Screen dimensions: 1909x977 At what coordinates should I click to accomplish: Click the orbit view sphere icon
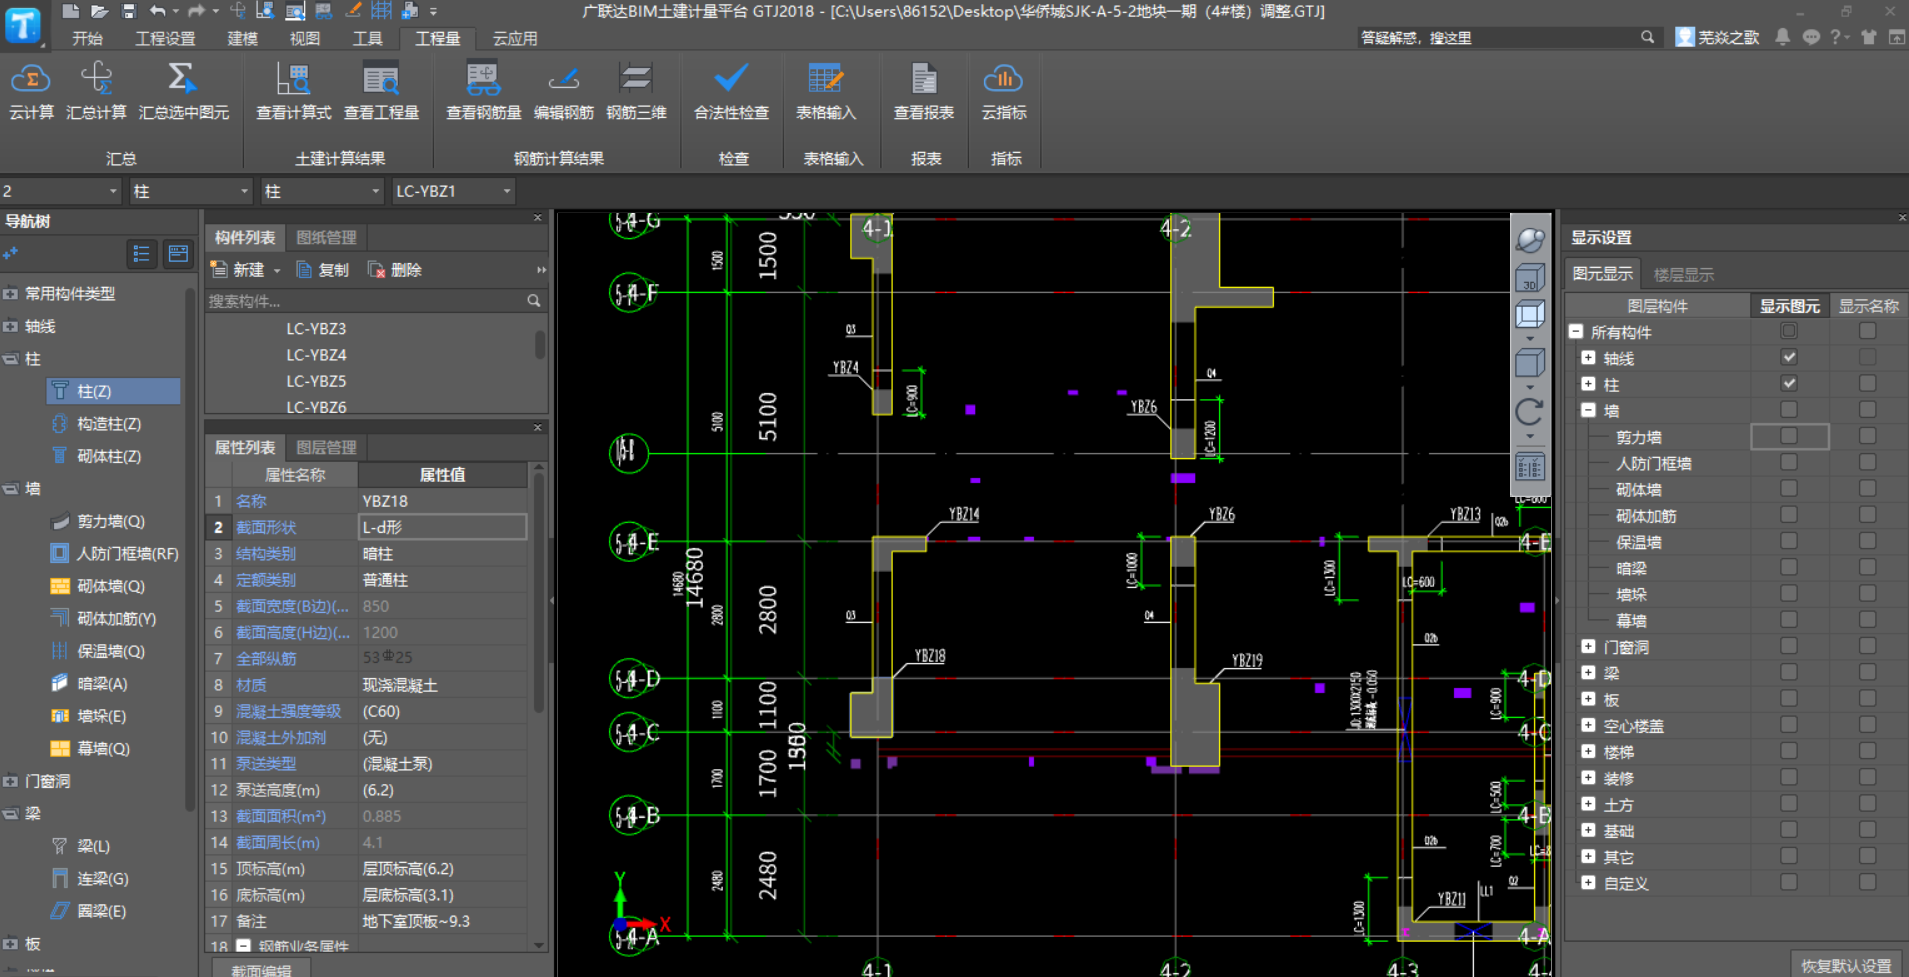tap(1530, 240)
